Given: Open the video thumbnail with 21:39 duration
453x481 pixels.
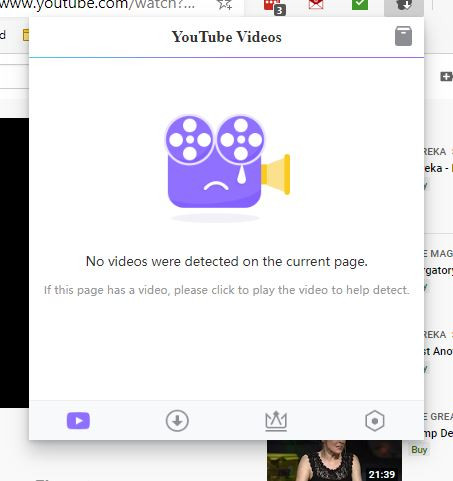Looking at the screenshot, I should point(334,460).
